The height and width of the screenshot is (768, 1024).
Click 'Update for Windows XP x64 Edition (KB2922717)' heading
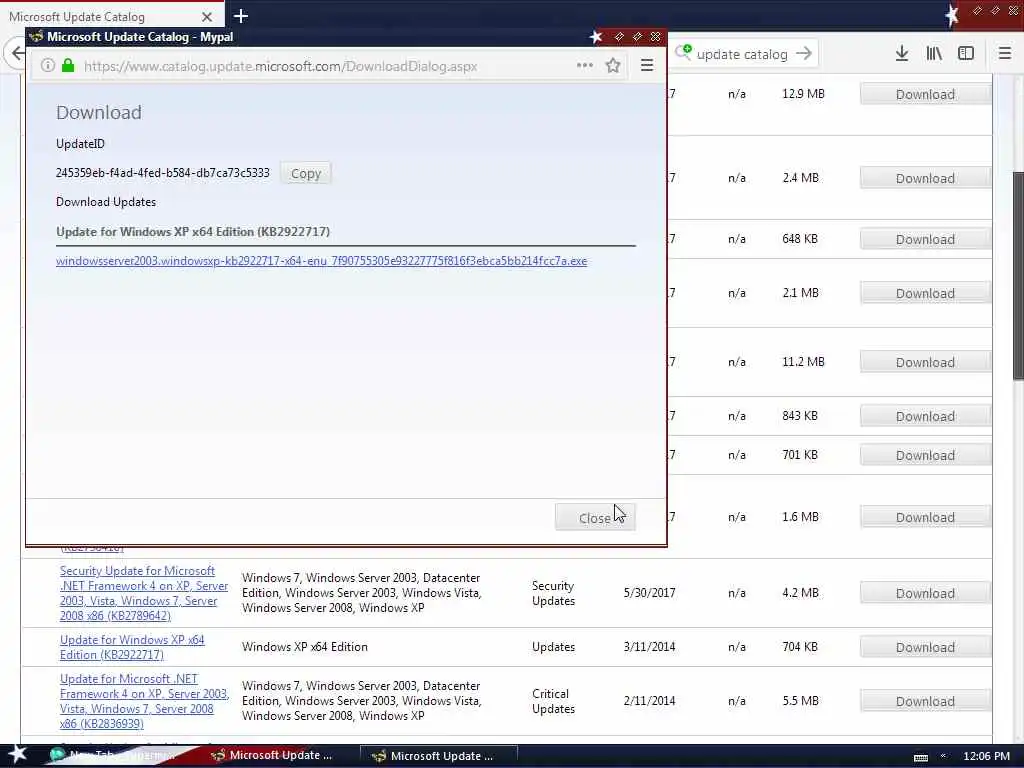pos(193,232)
